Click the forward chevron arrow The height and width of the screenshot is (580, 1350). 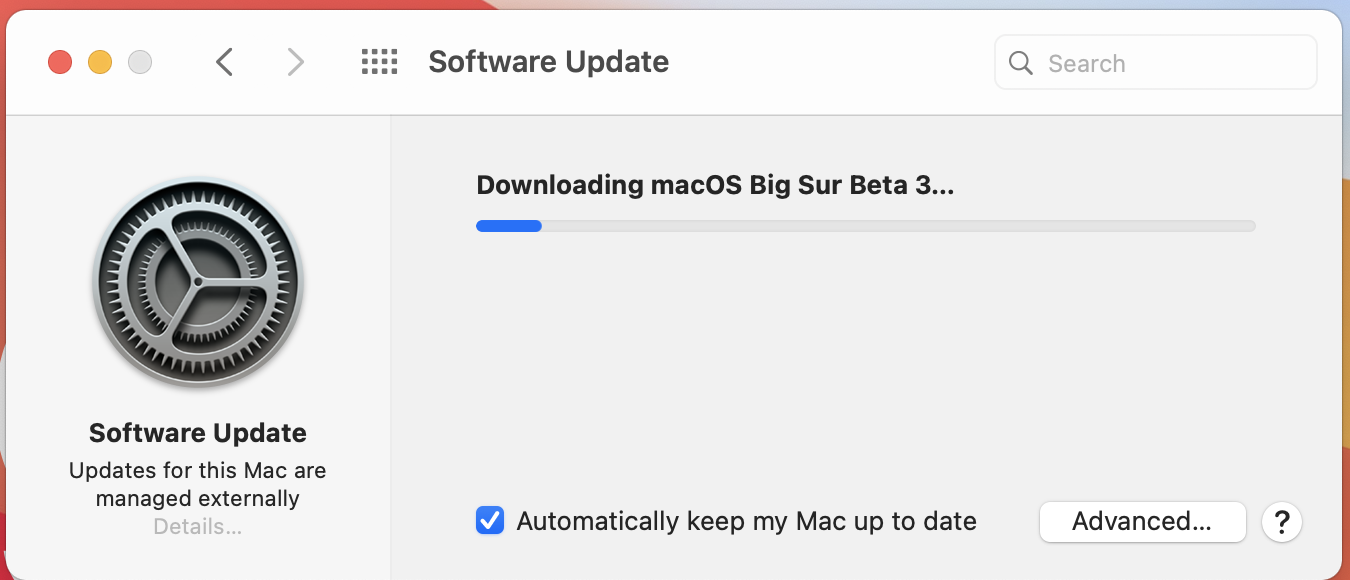[295, 62]
